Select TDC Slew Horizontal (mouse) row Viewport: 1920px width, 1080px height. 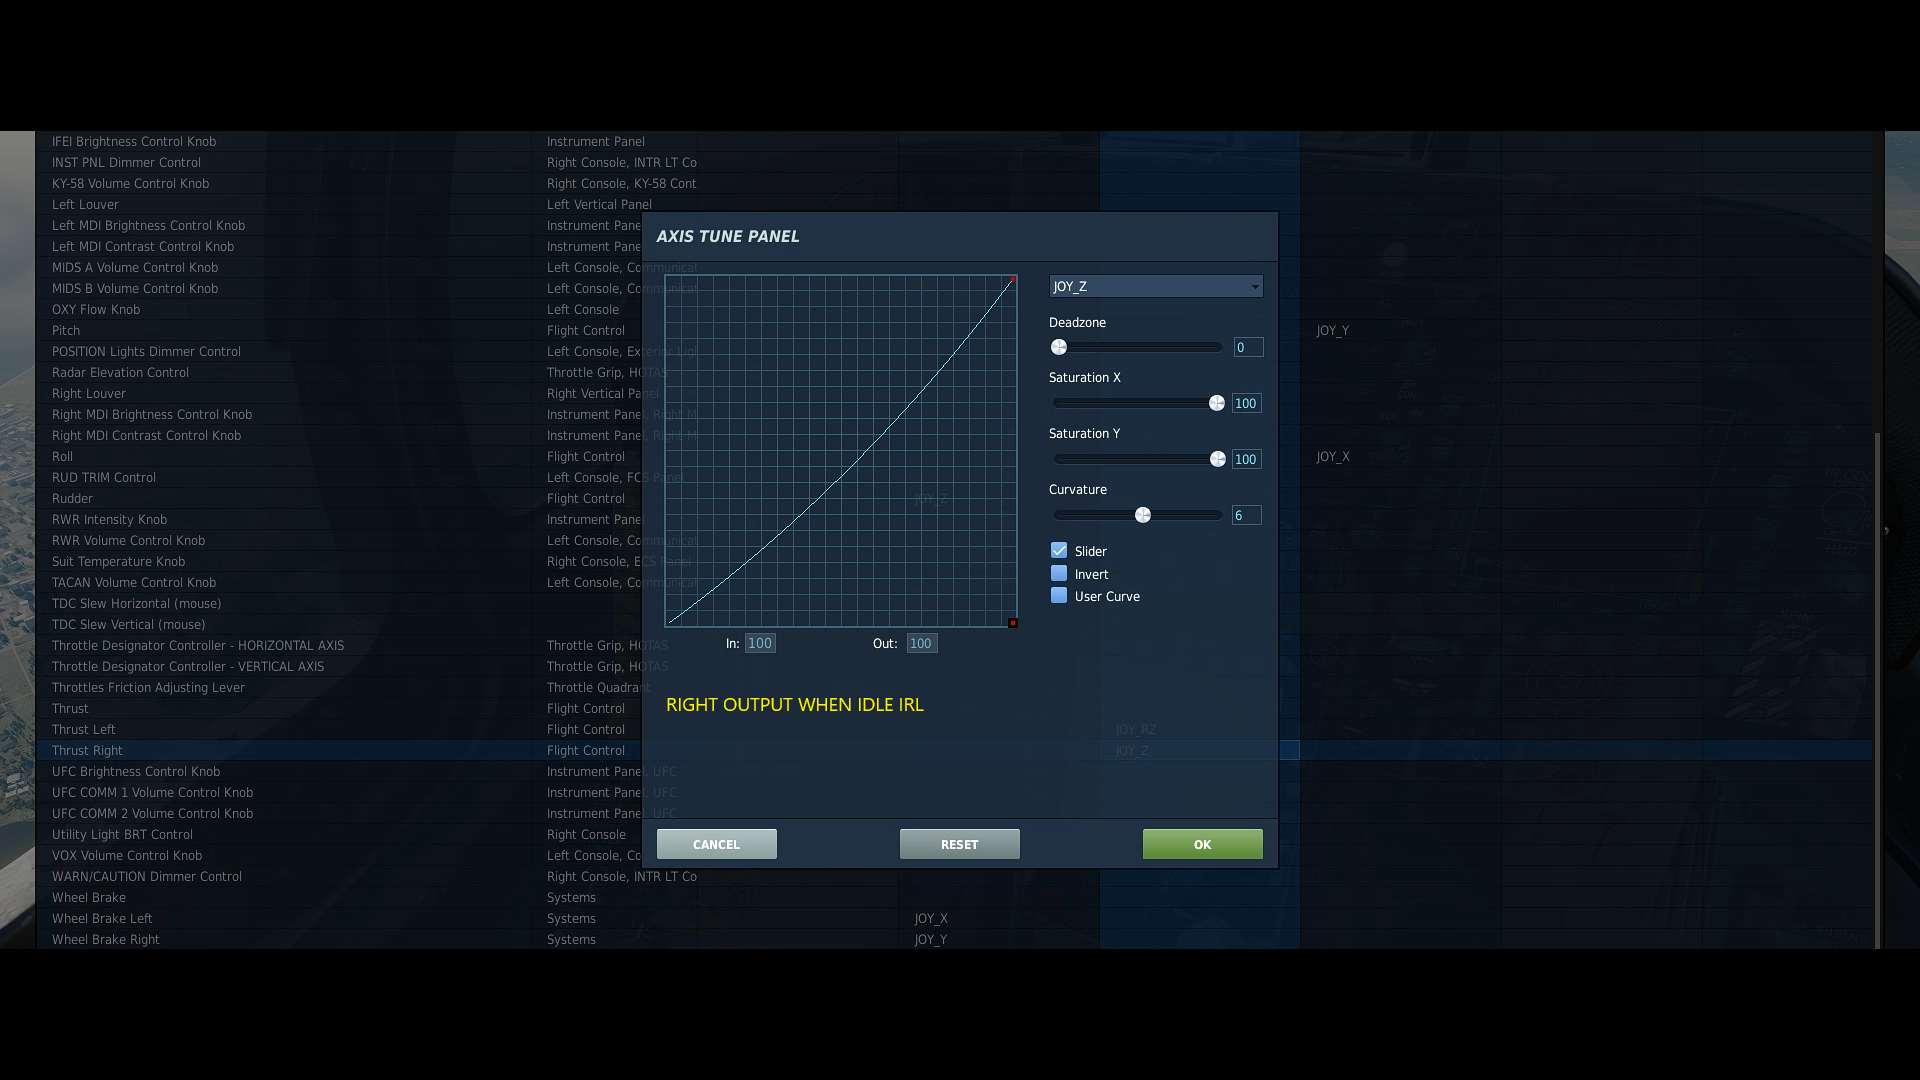click(x=954, y=603)
